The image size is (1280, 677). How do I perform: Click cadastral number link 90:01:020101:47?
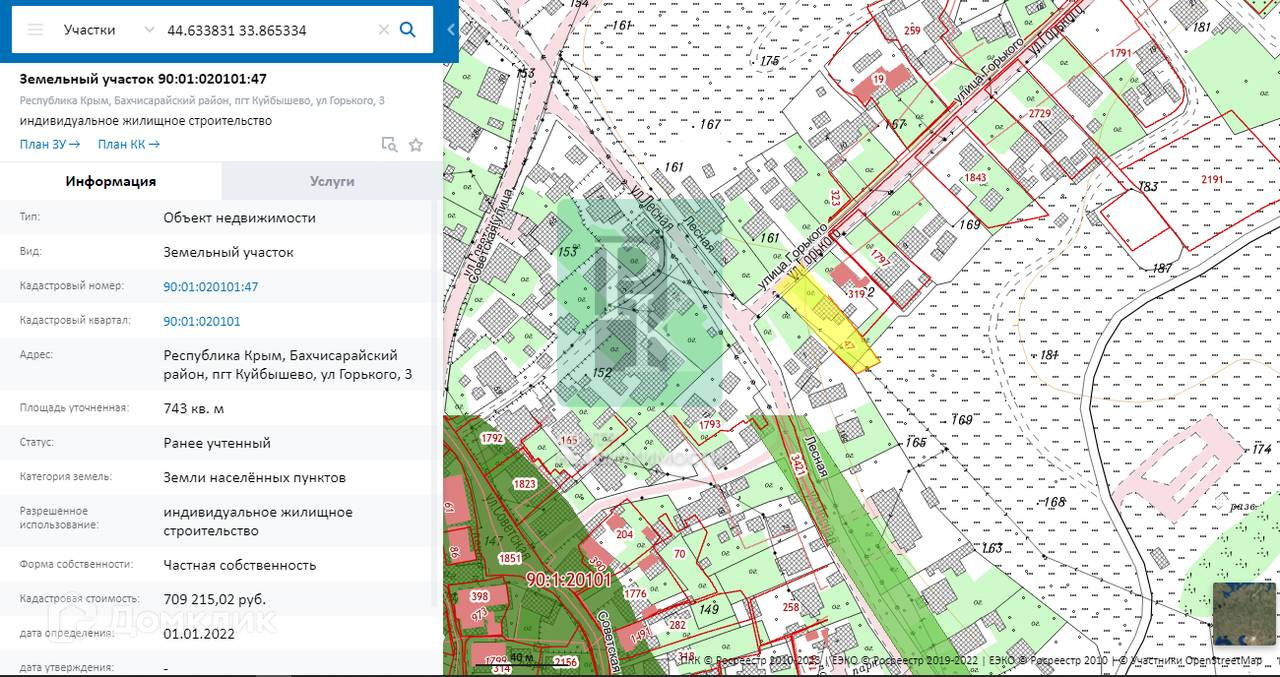pyautogui.click(x=211, y=287)
